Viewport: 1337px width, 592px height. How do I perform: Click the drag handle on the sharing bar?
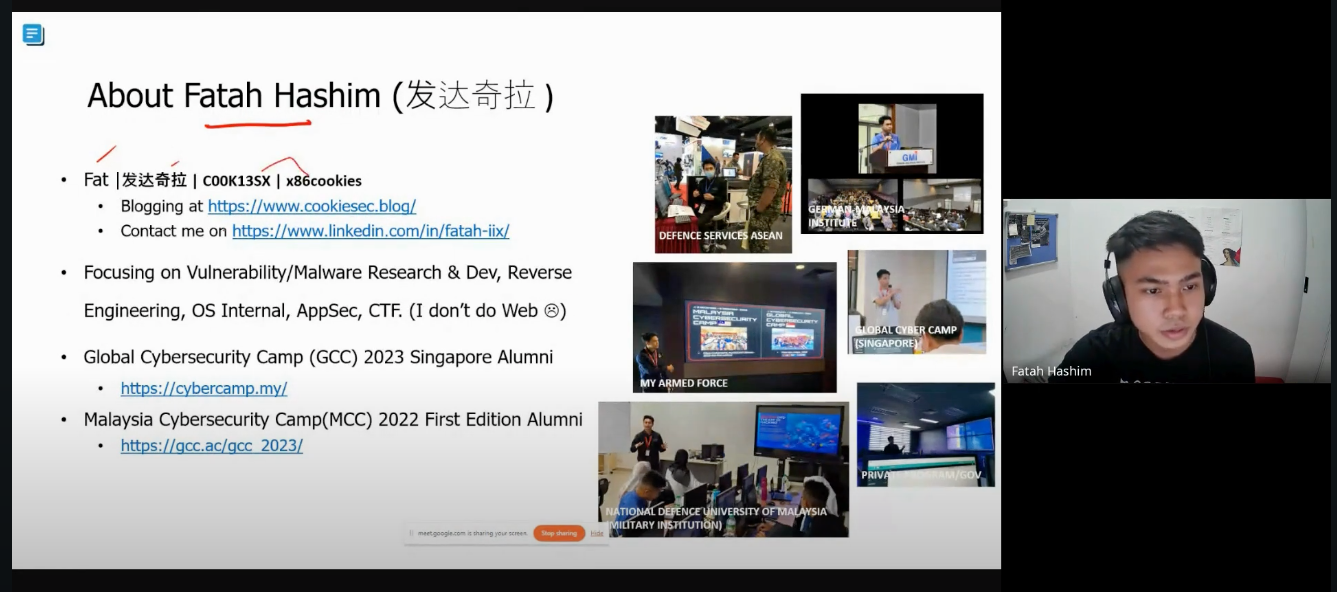tap(411, 533)
